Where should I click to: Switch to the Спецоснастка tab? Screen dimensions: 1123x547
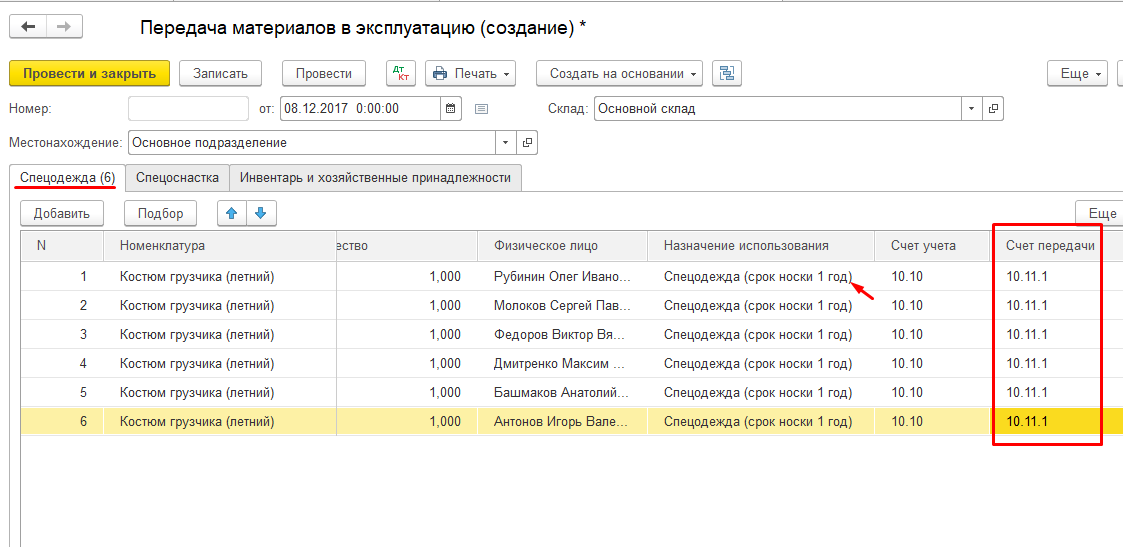[177, 178]
